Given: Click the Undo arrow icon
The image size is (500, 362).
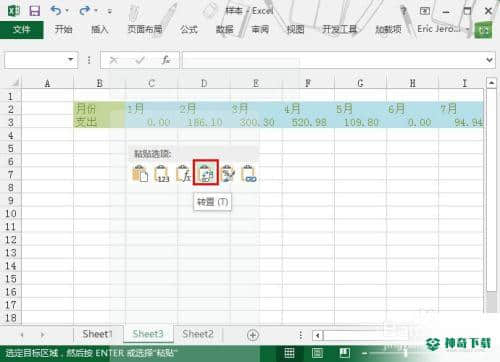Looking at the screenshot, I should (x=55, y=11).
